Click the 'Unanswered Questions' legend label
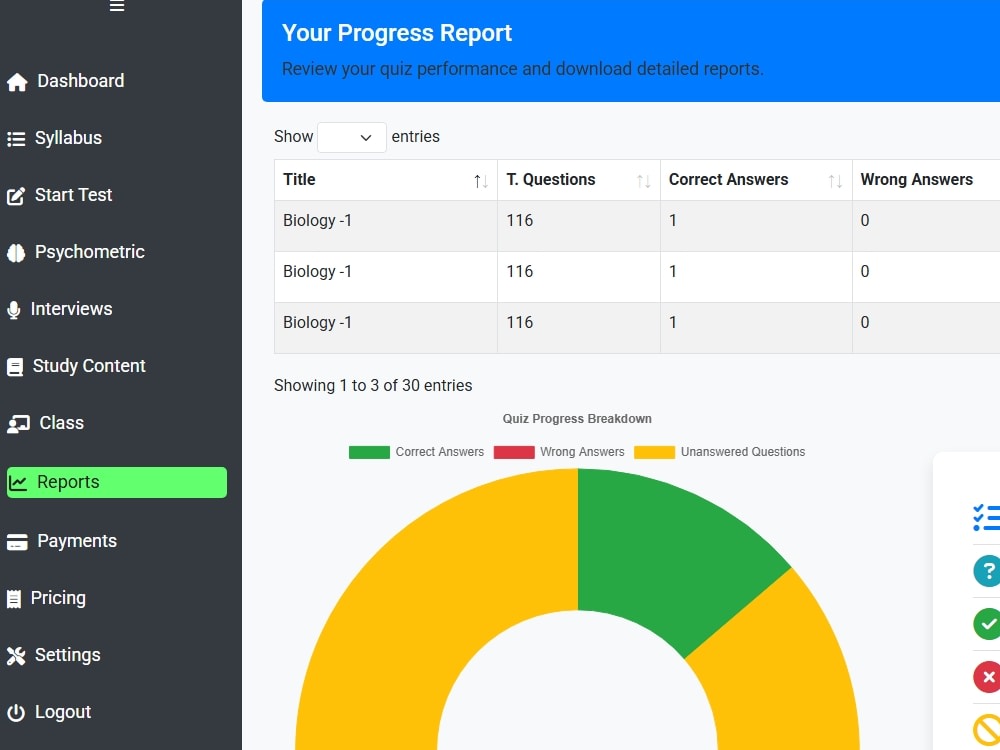Screen dimensions: 1000x750 (x=743, y=452)
